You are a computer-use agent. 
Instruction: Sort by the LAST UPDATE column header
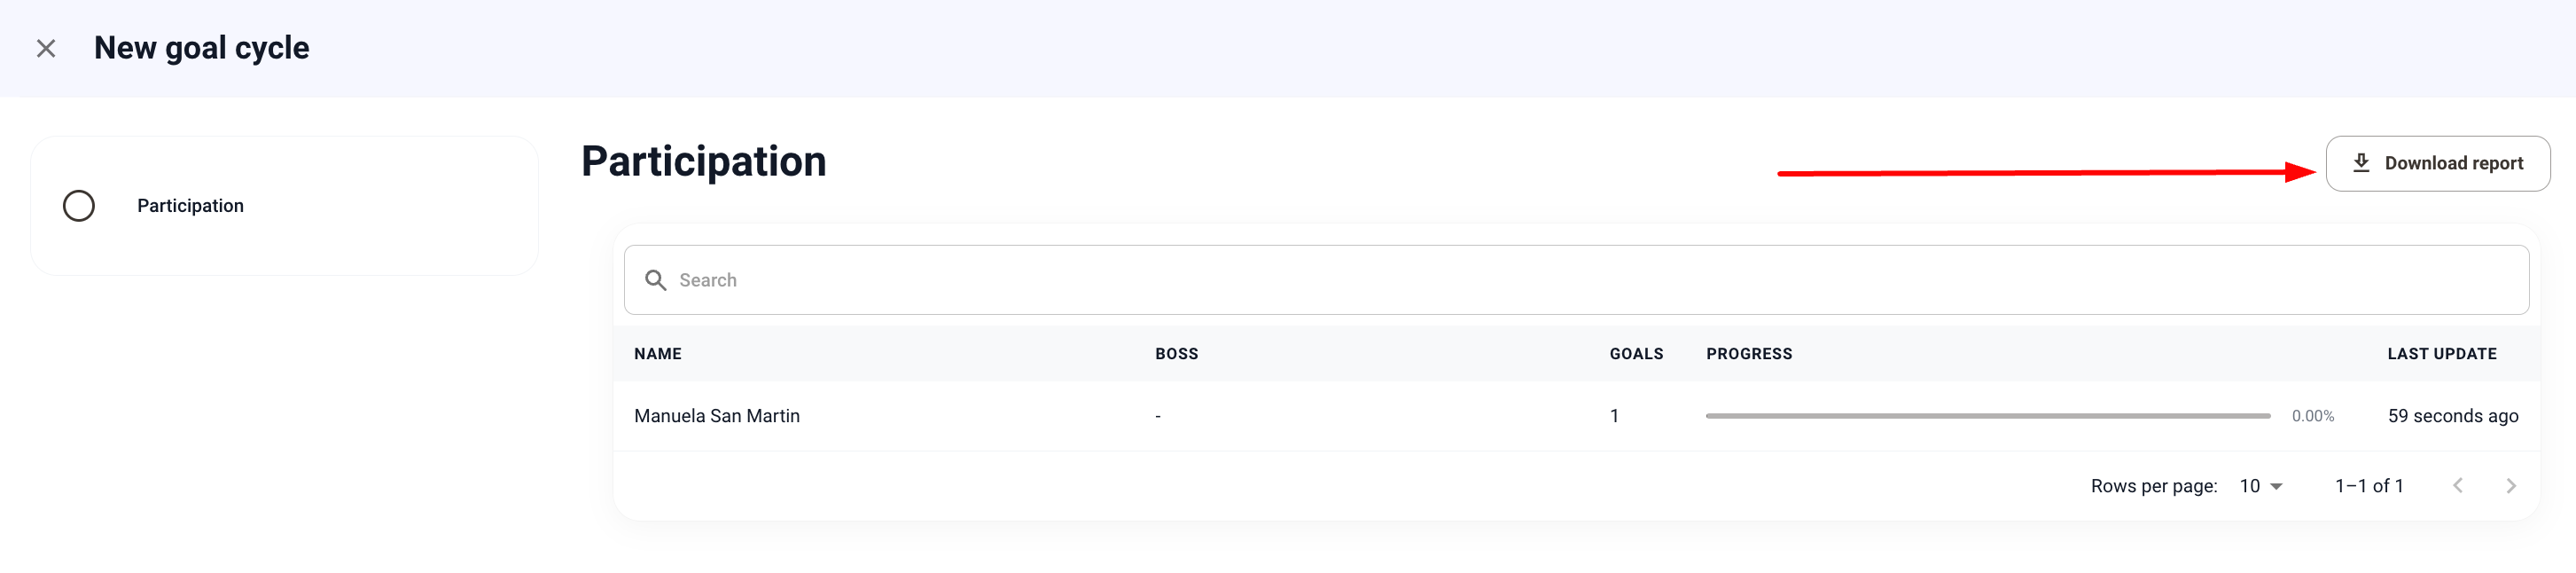click(2441, 354)
